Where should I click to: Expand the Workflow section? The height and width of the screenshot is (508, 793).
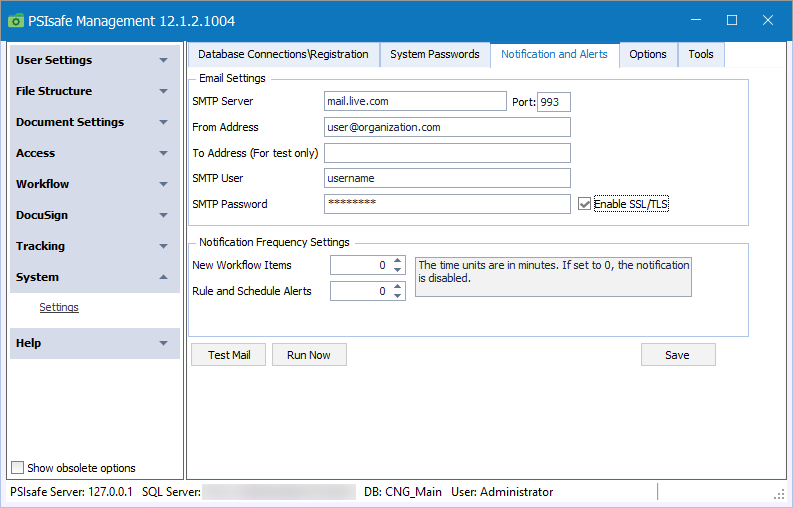95,184
